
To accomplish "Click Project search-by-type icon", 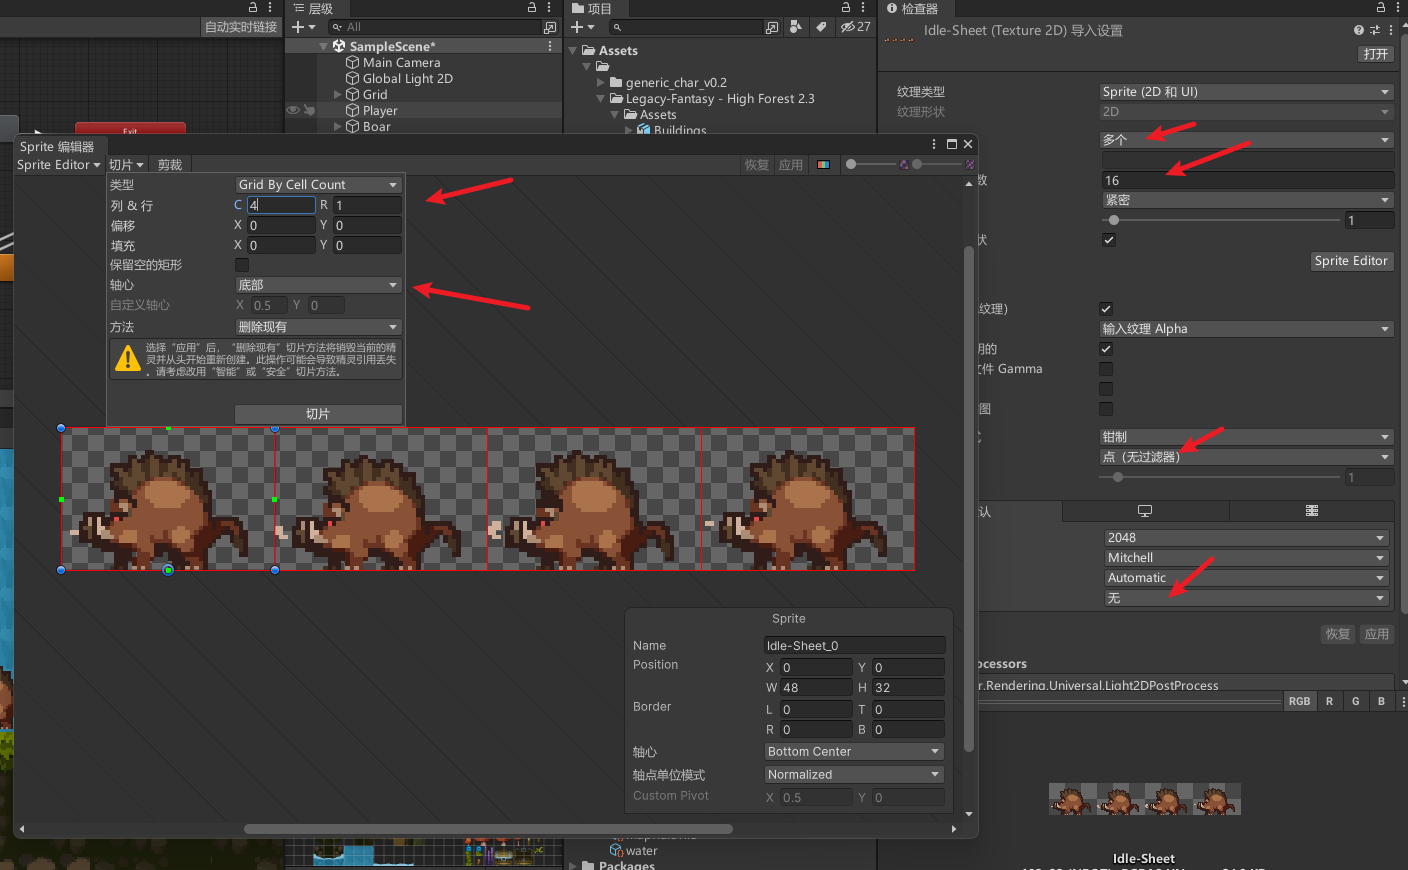I will pos(796,27).
